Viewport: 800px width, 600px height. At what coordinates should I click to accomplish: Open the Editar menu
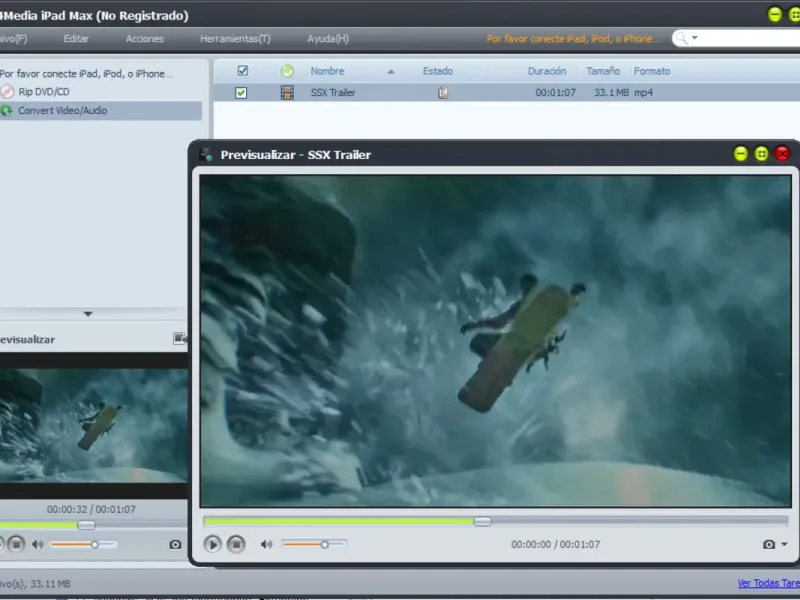pos(76,39)
